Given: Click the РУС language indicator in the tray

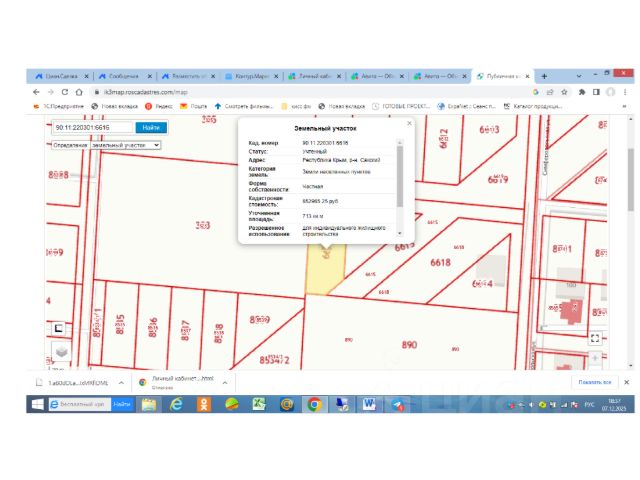Looking at the screenshot, I should [x=589, y=404].
